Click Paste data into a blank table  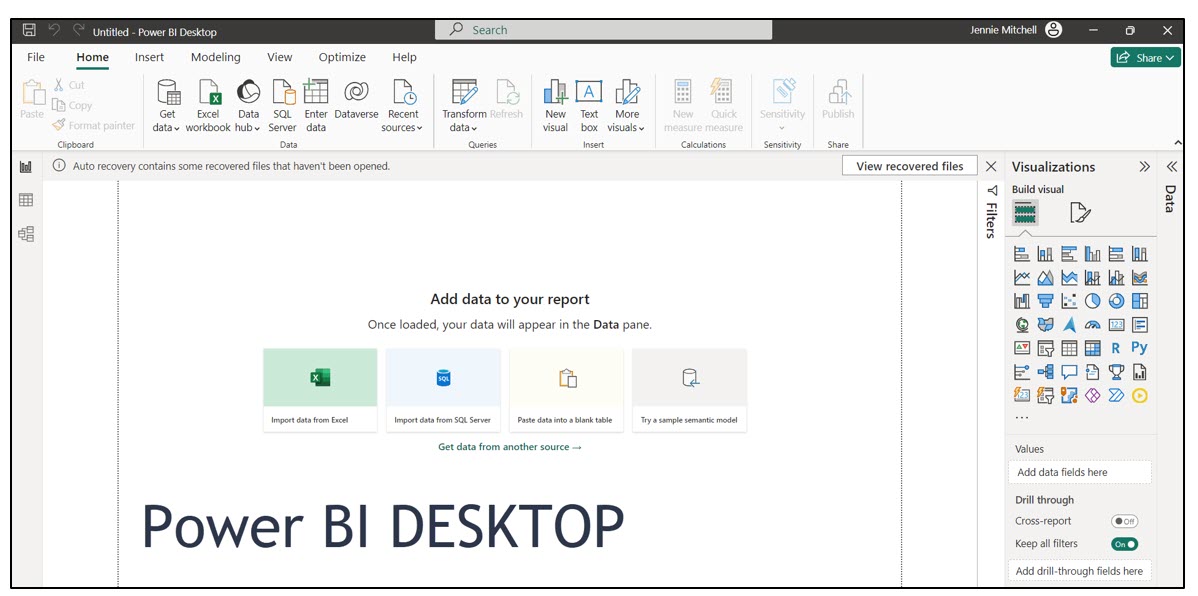click(x=566, y=390)
